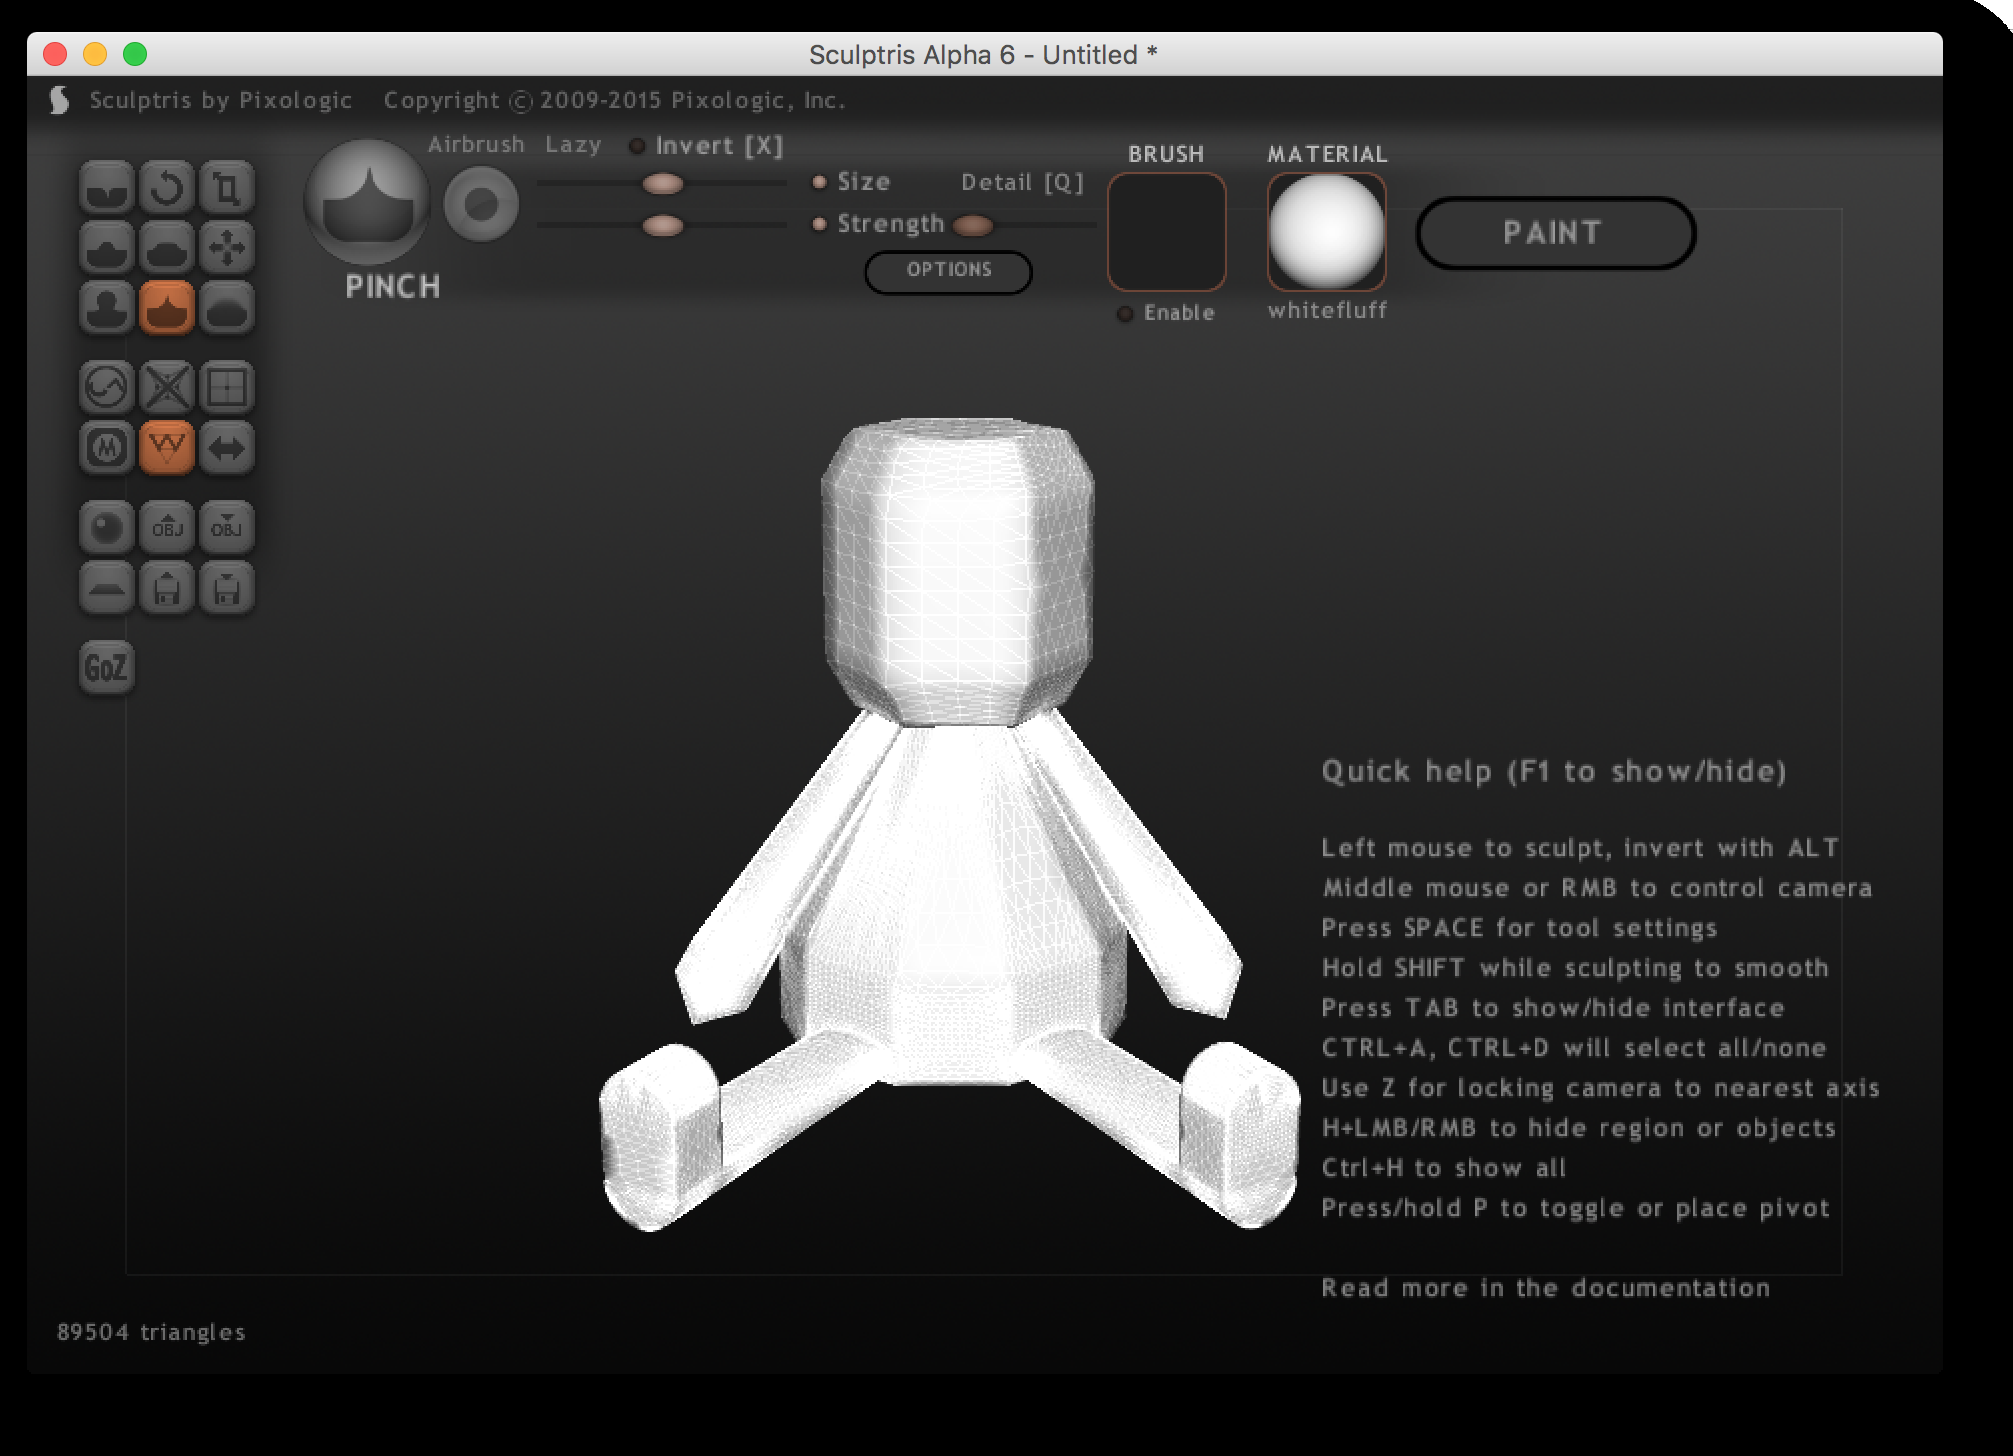
Task: Click the Reduce selected crossed-lines icon
Action: click(167, 387)
